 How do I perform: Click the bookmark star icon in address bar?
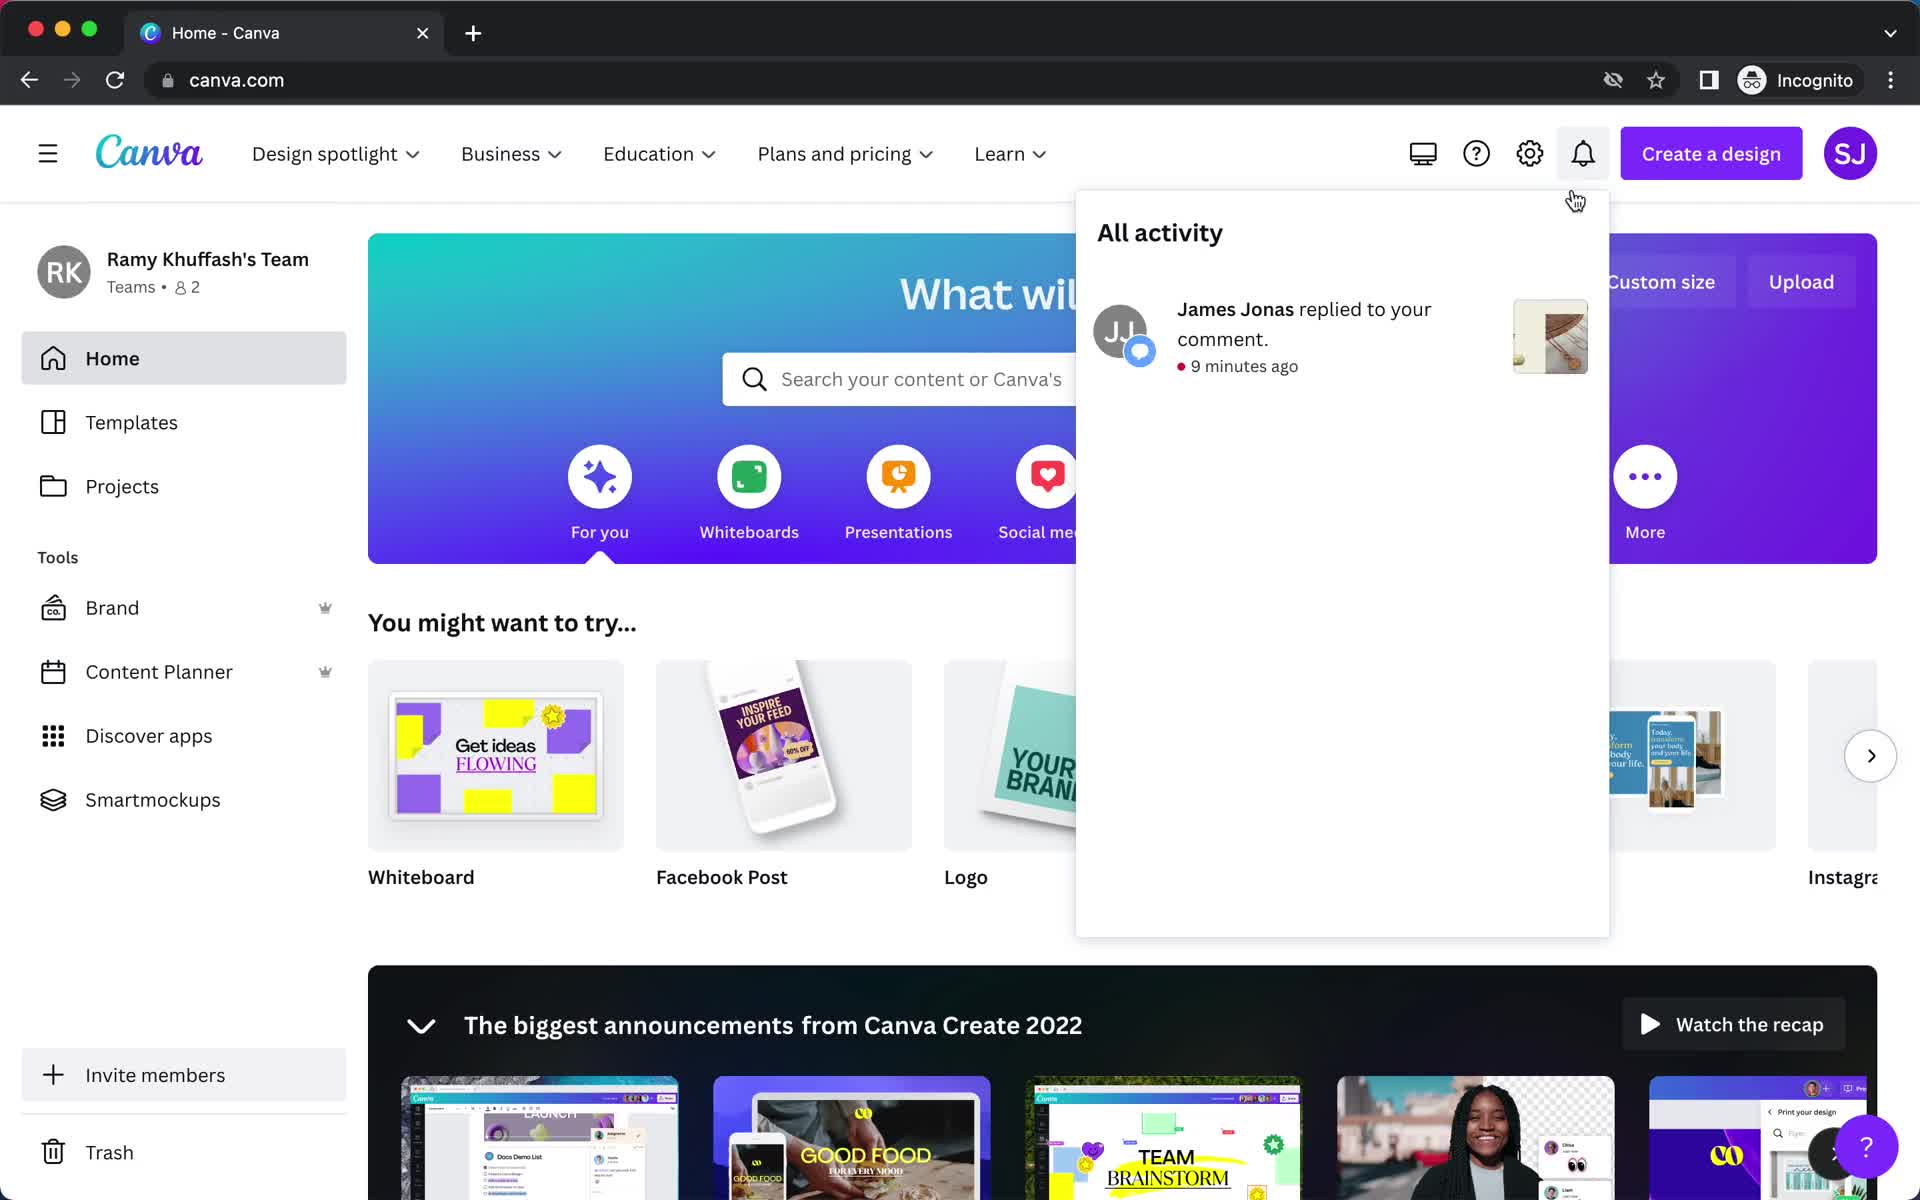point(1656,80)
